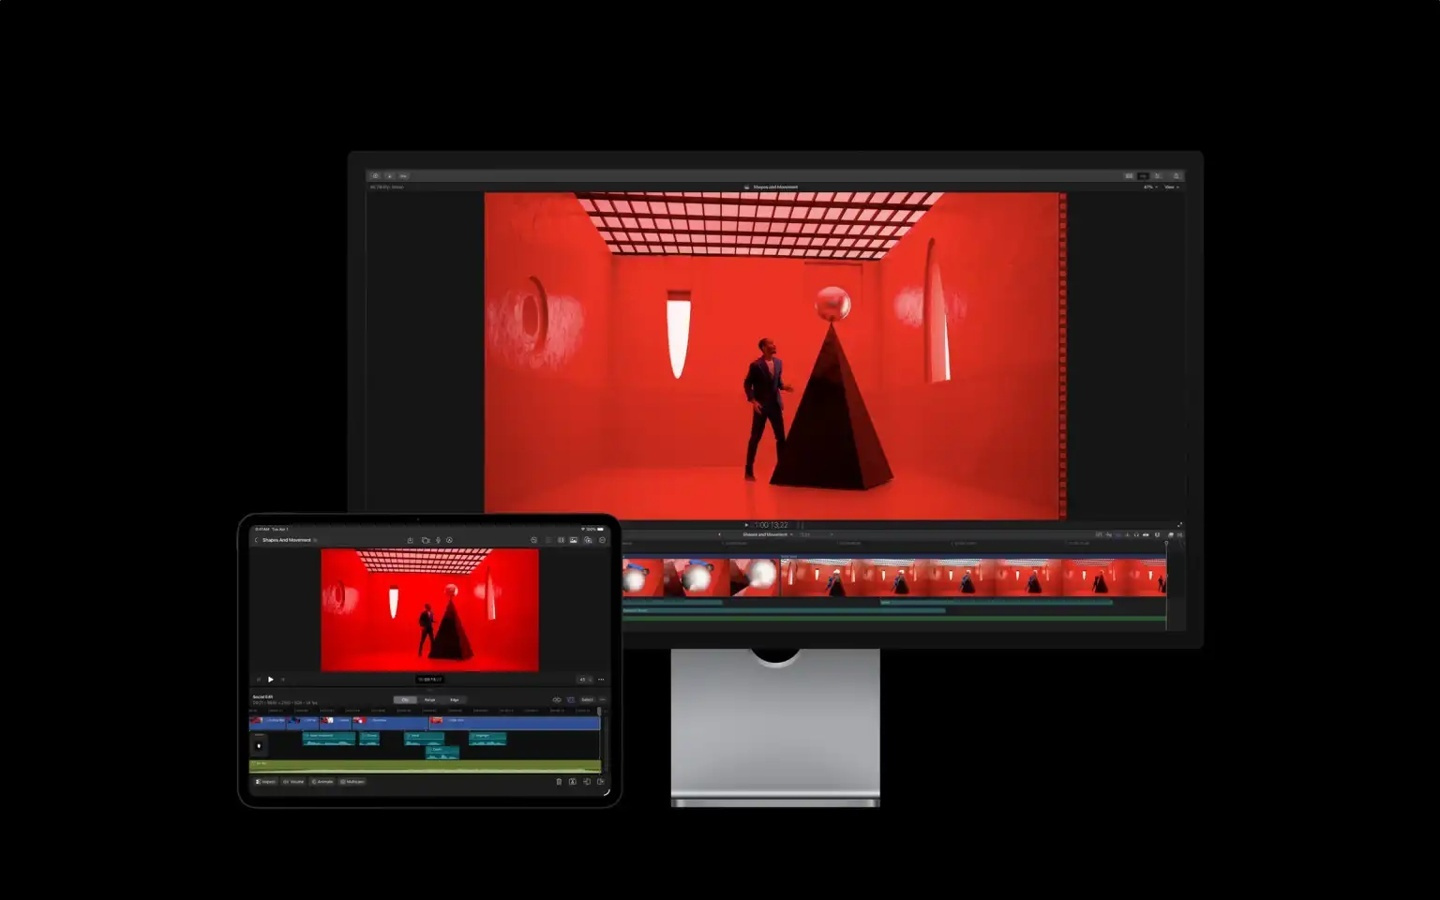1440x900 pixels.
Task: Open the zoom percentage dropdown on Mac viewer
Action: [x=1149, y=187]
